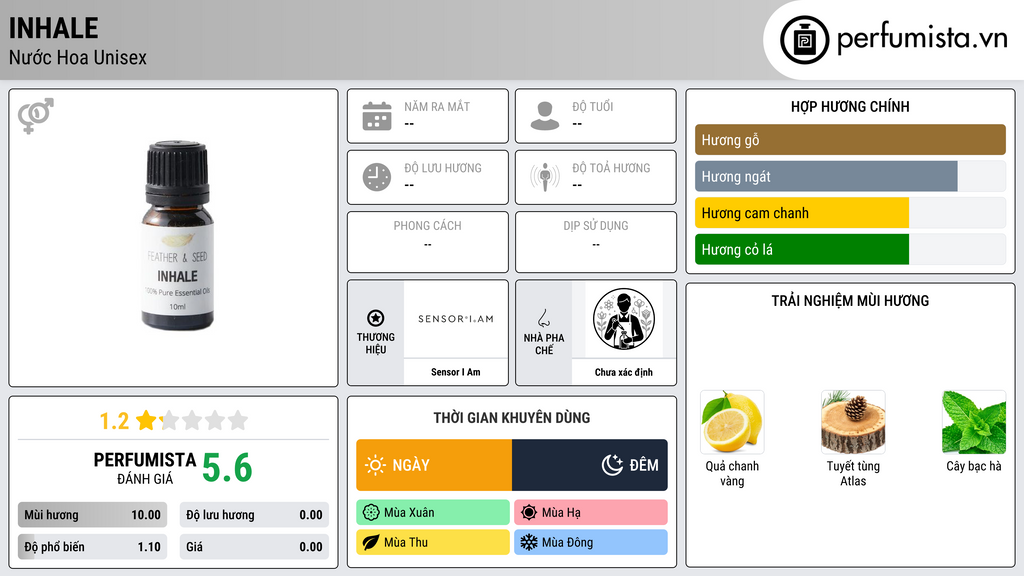Click the Nước Hoa Unisex subtitle
Image resolution: width=1024 pixels, height=576 pixels.
78,57
